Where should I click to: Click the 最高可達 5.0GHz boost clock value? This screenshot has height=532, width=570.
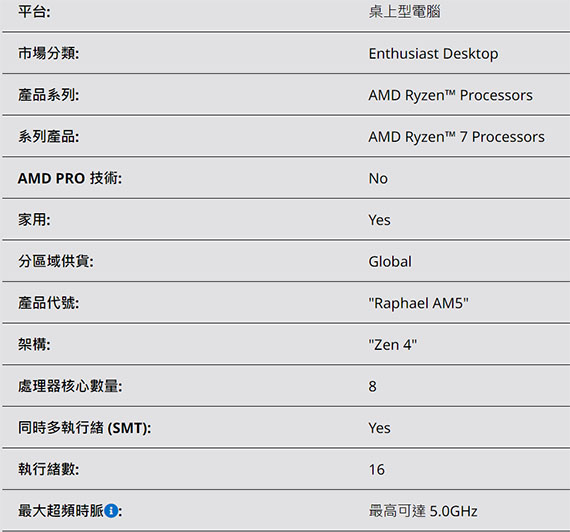(423, 511)
